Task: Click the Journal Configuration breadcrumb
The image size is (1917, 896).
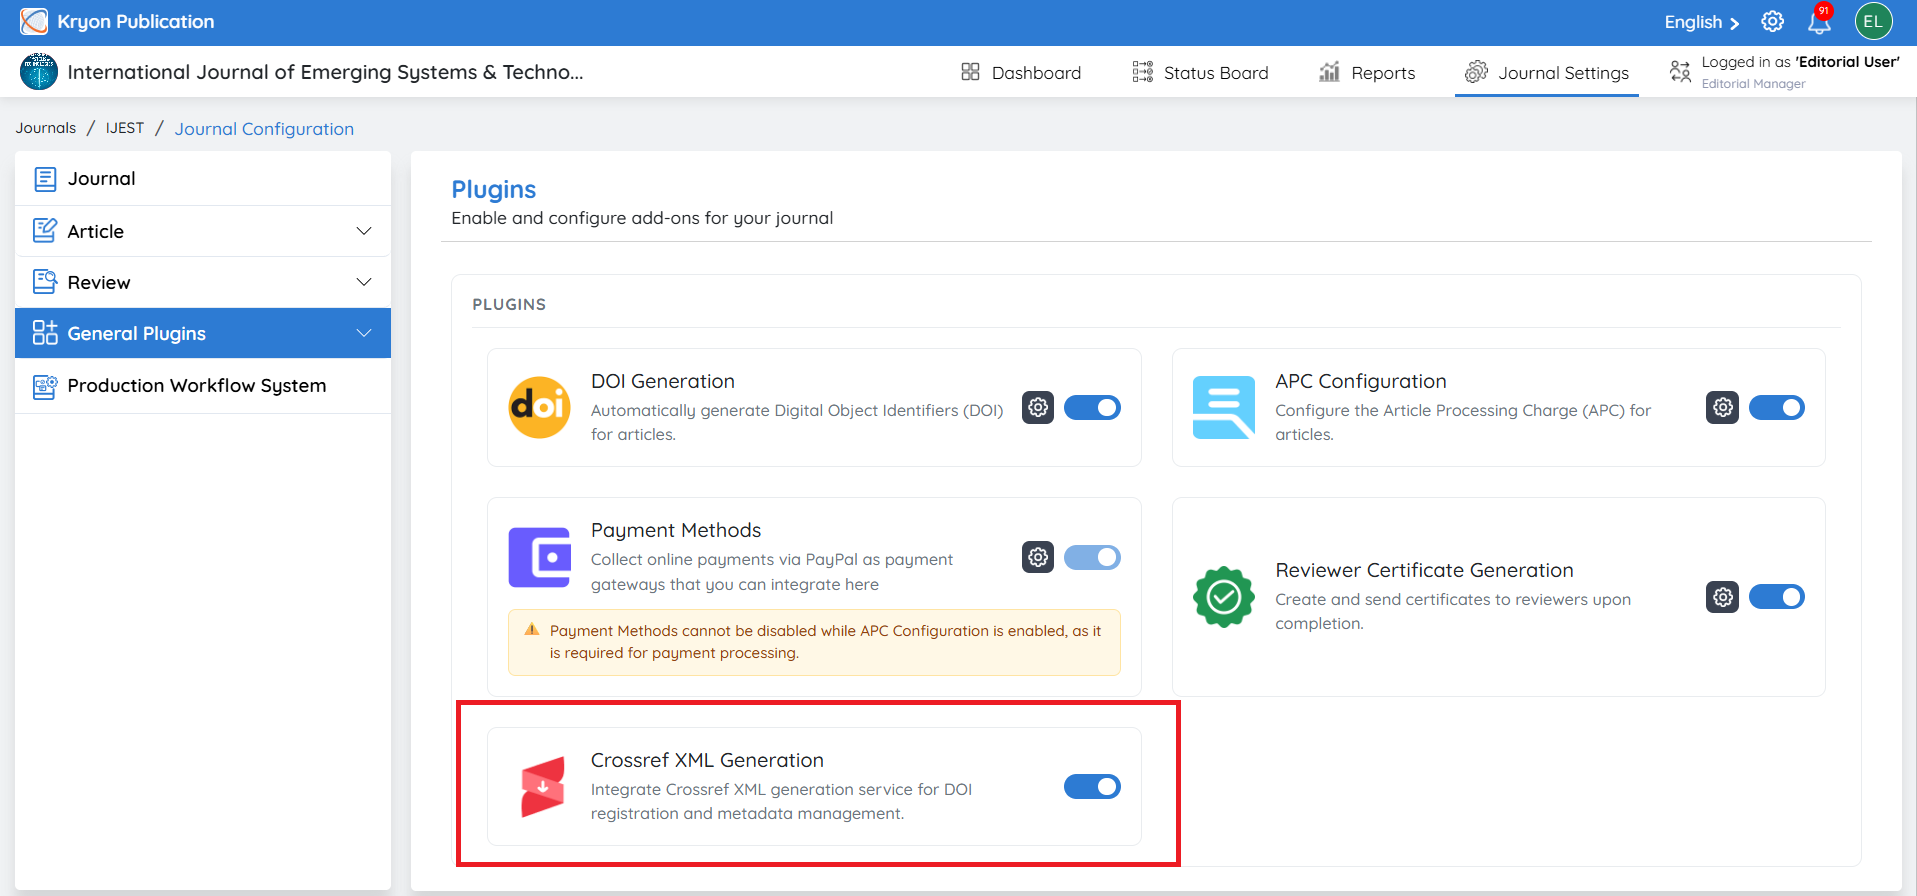Action: [264, 129]
